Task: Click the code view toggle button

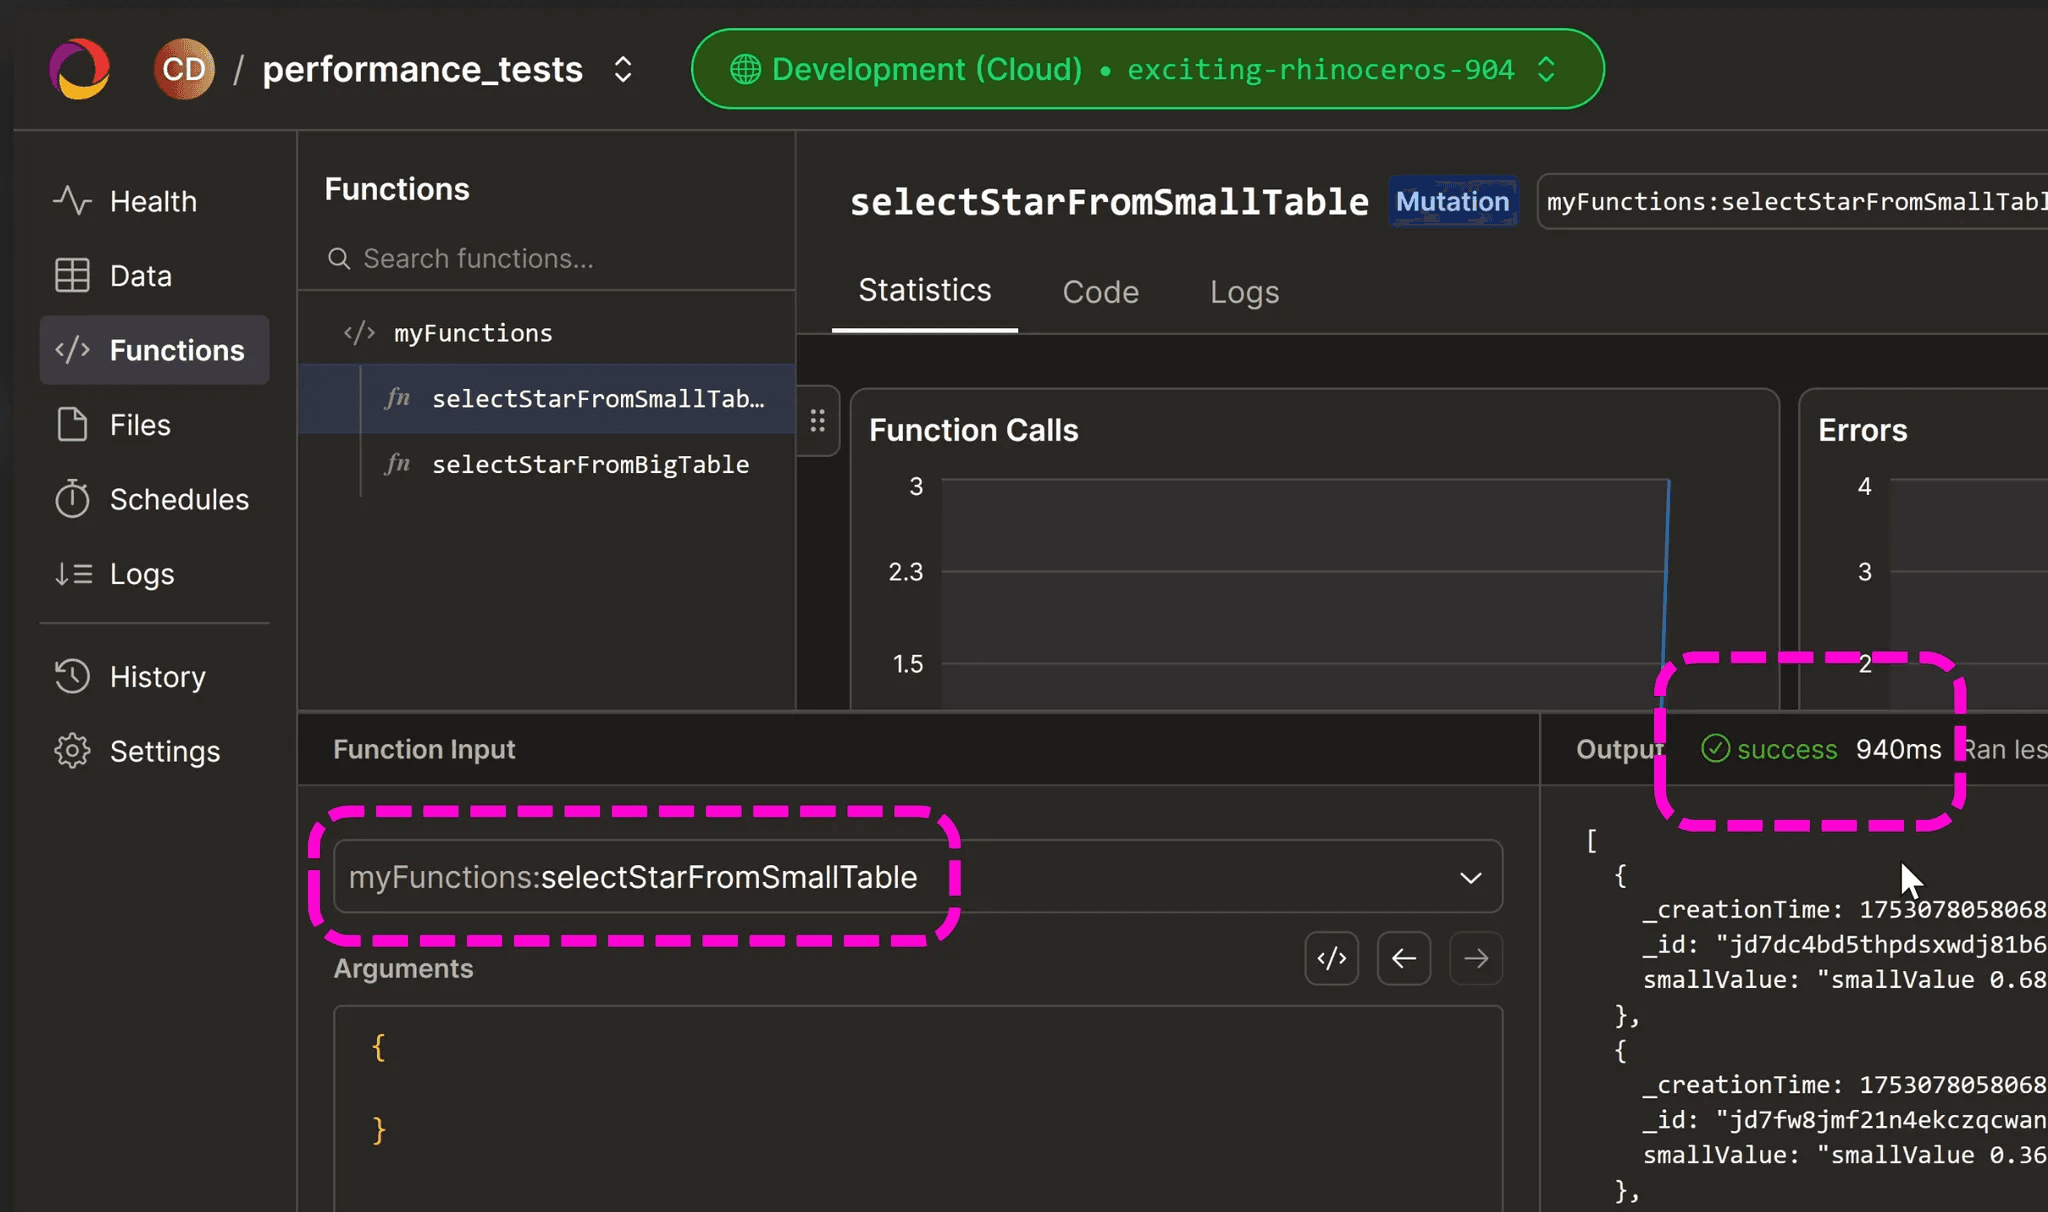Action: pyautogui.click(x=1331, y=959)
